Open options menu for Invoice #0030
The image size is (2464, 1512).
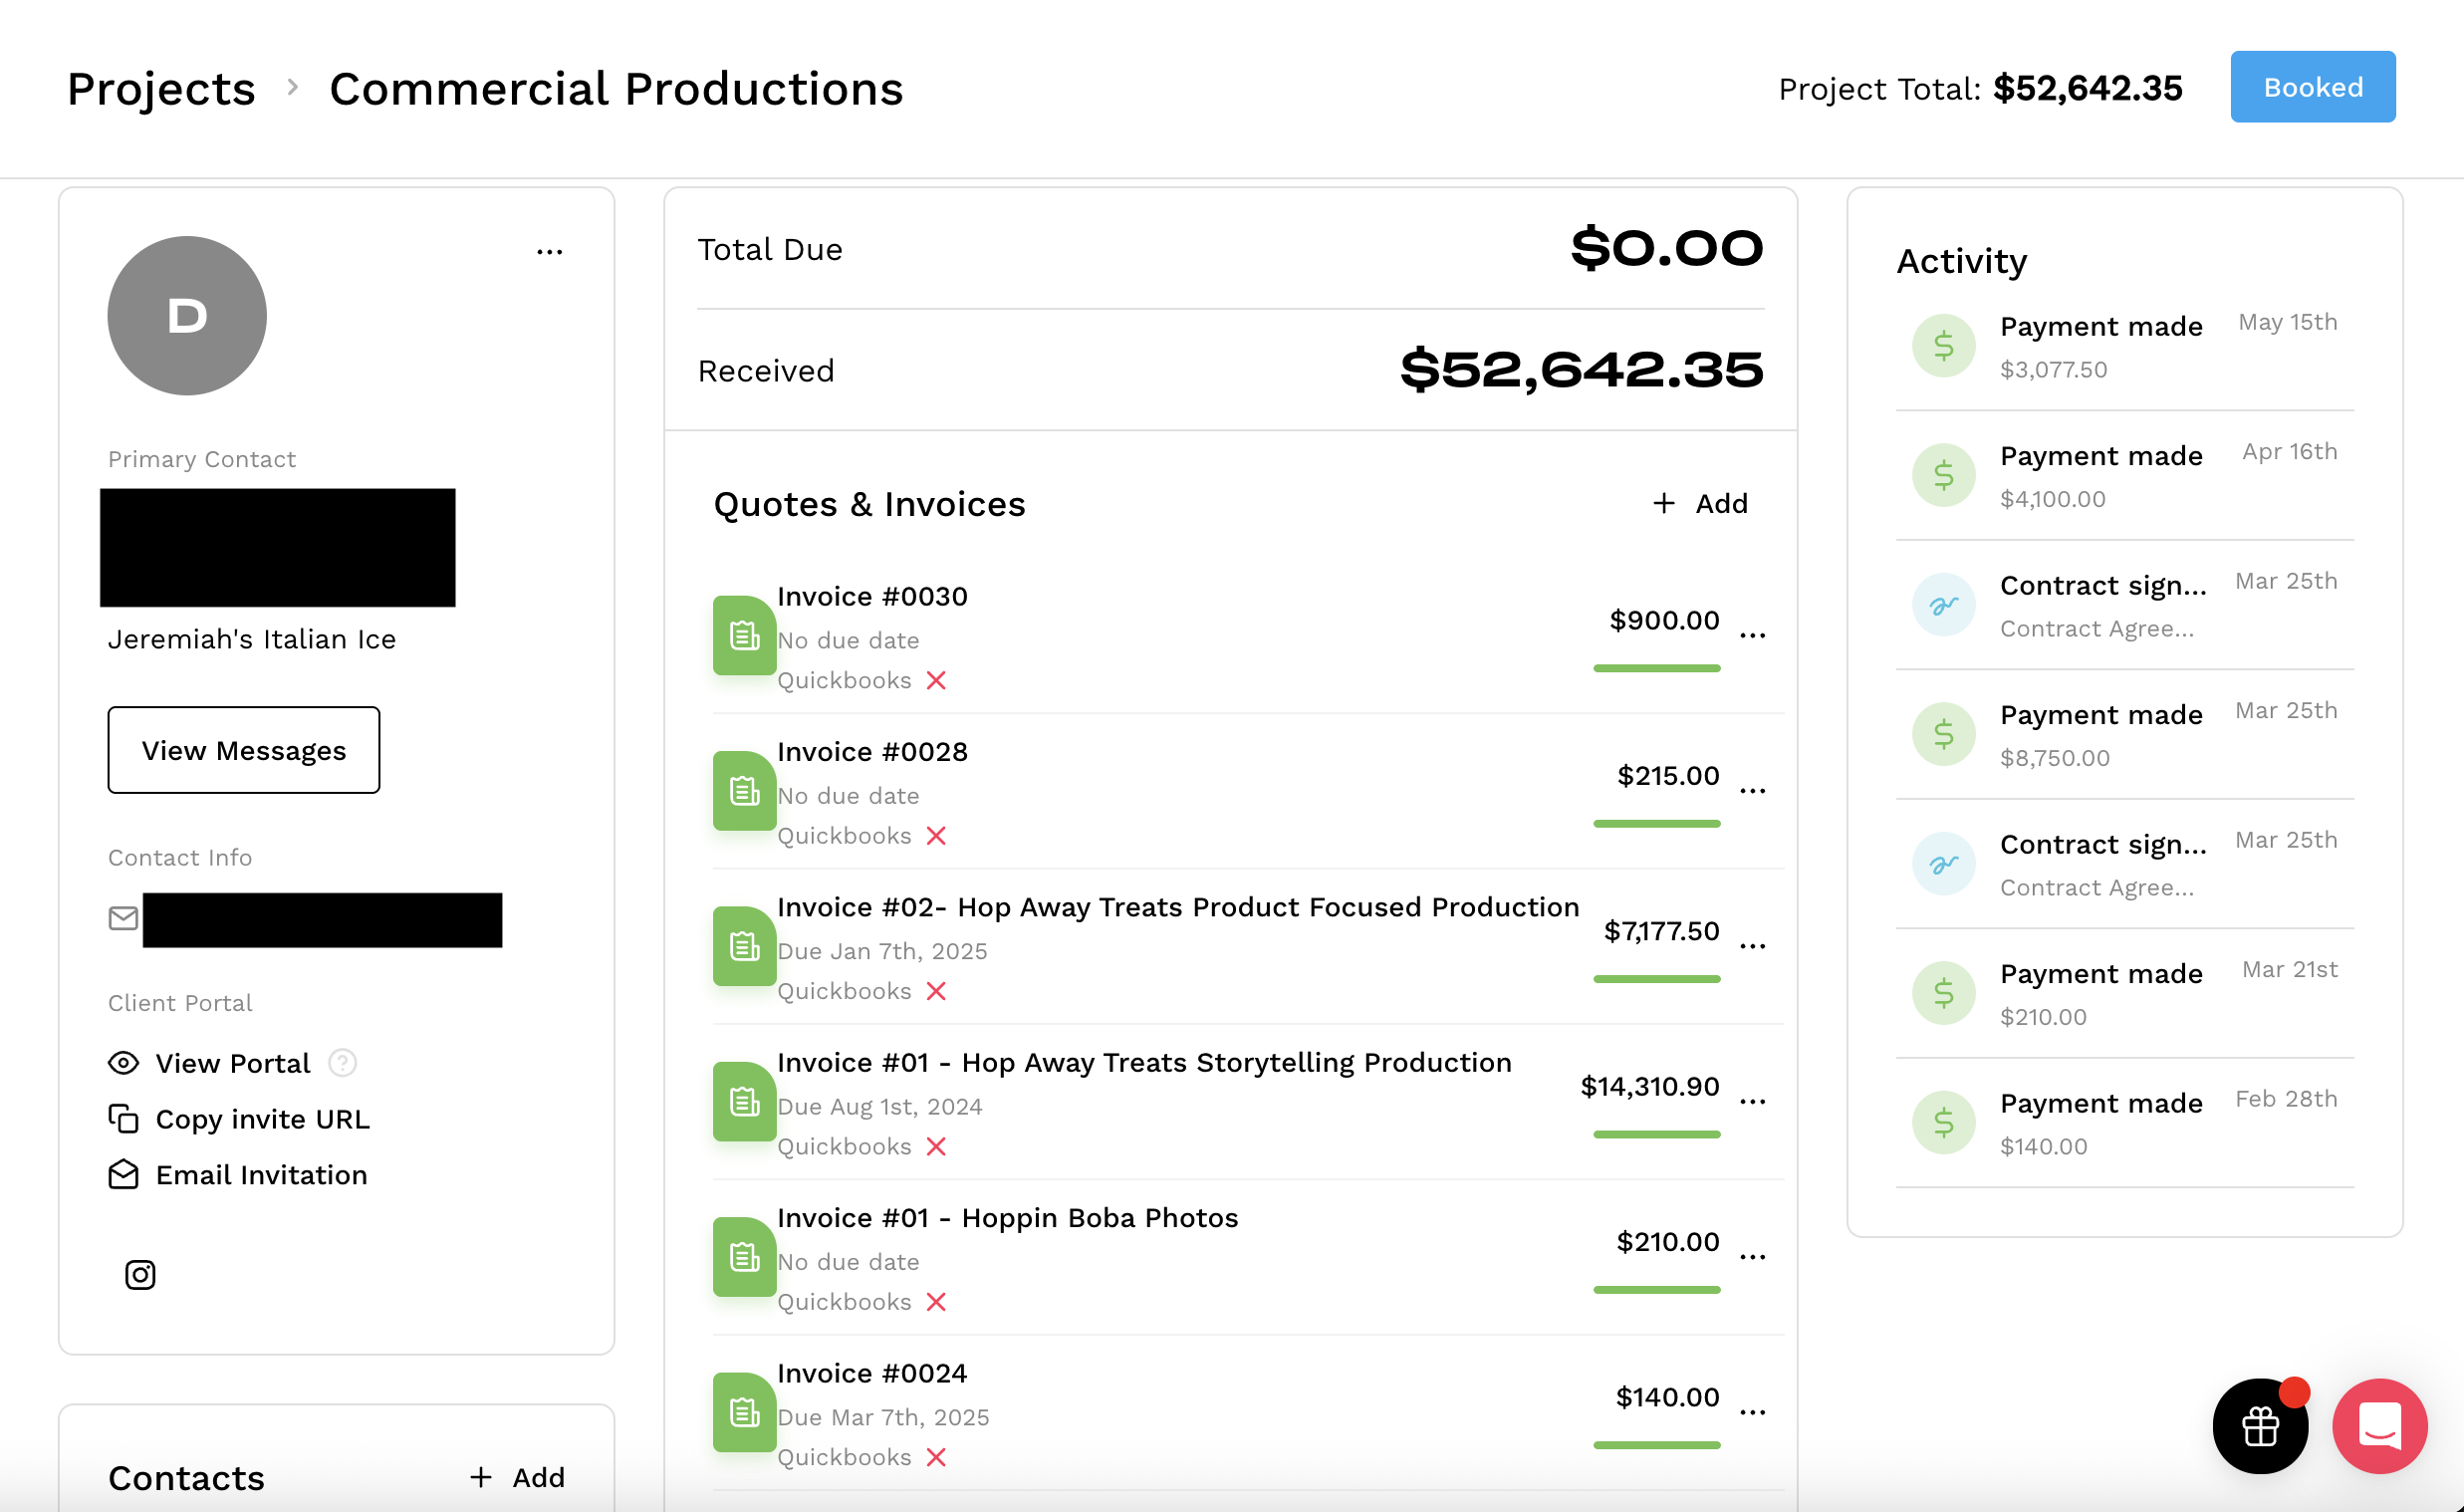pos(1752,636)
